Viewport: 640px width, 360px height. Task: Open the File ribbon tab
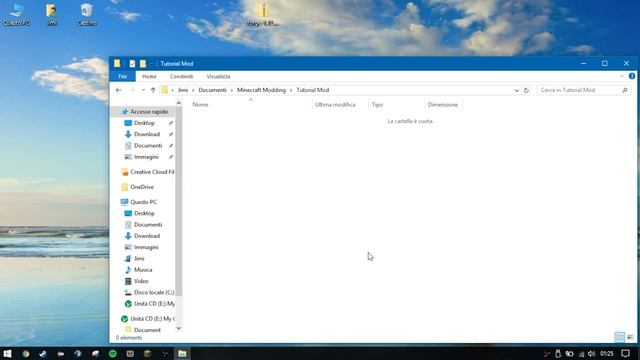[x=122, y=76]
